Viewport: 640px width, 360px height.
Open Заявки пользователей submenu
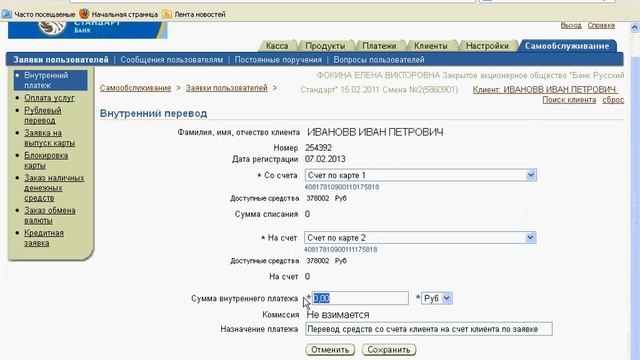(61, 60)
